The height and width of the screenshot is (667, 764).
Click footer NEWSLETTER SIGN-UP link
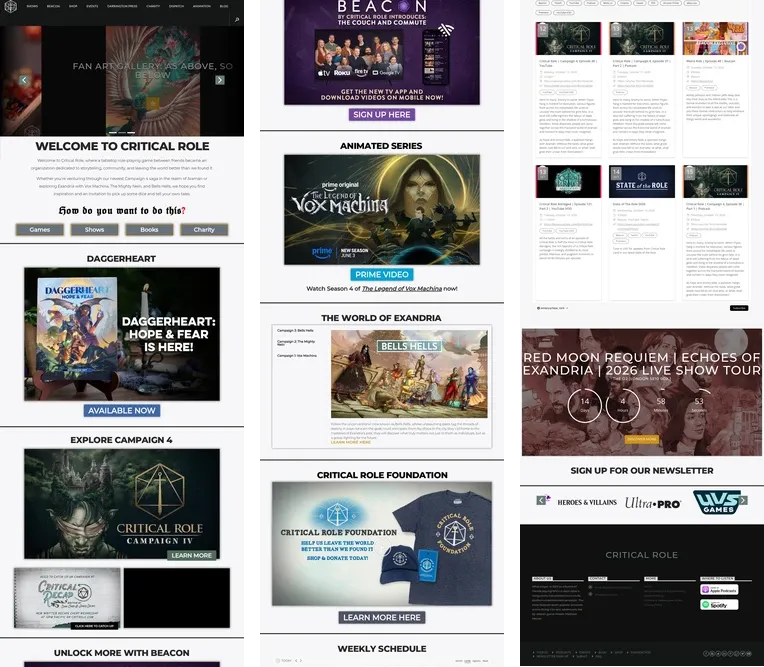pos(553,656)
